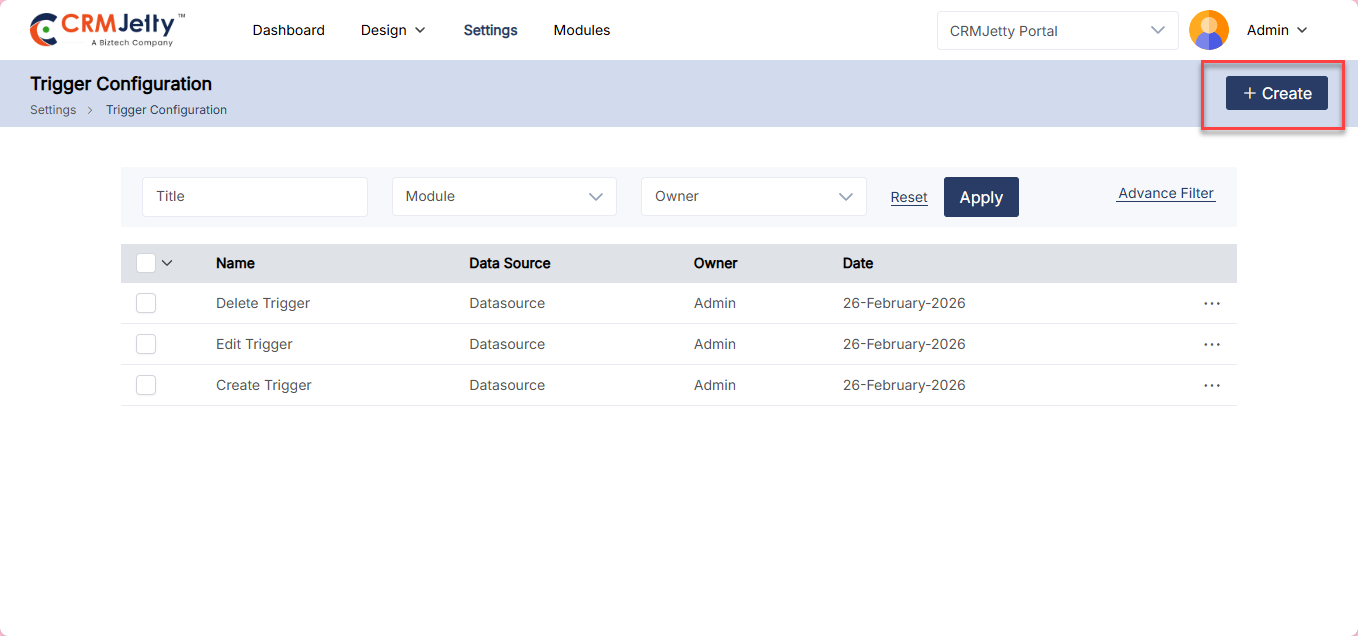Toggle the select-all checkbox in table header
Viewport: 1358px width, 636px height.
click(x=146, y=263)
